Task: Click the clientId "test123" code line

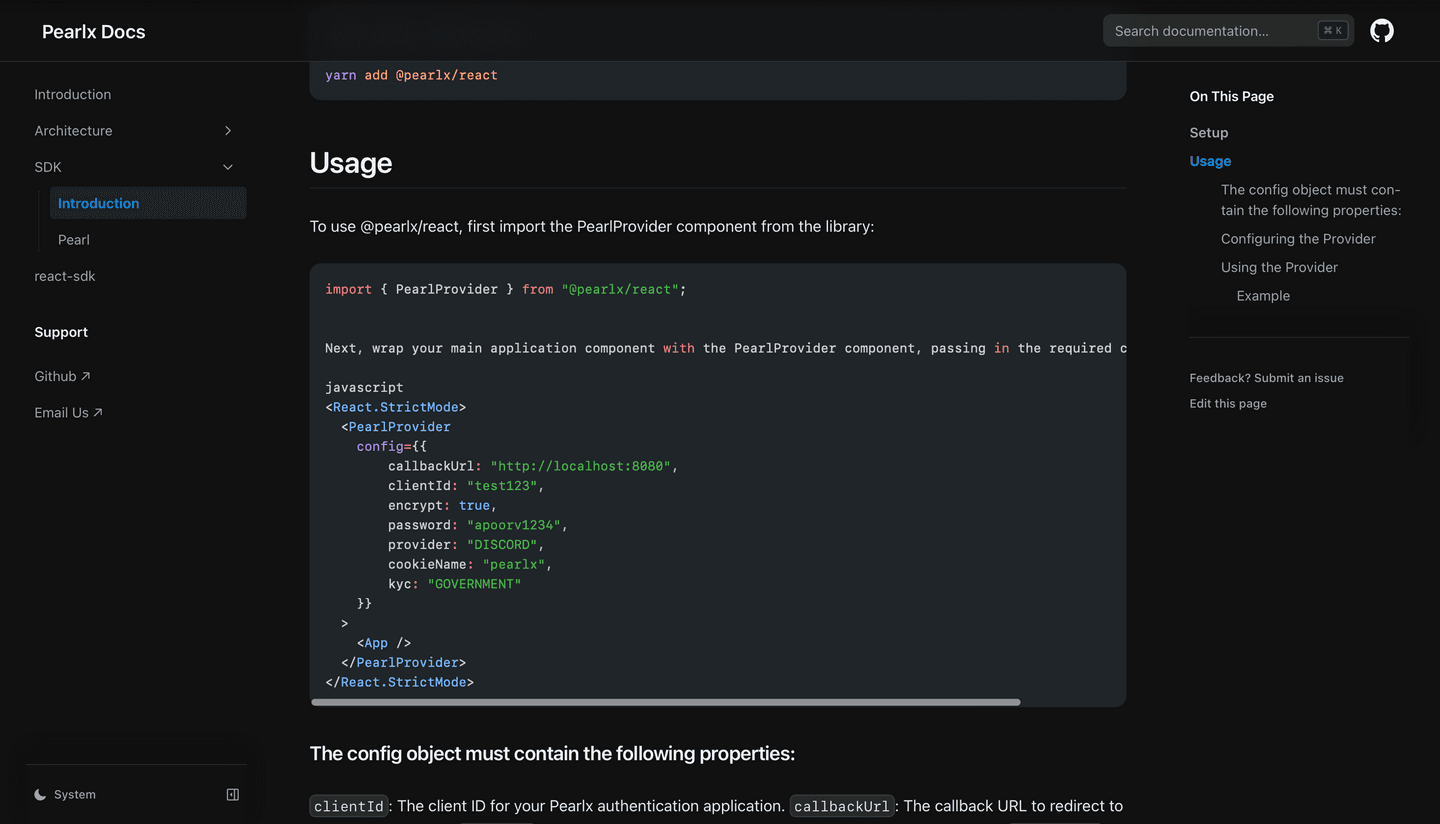Action: [466, 485]
